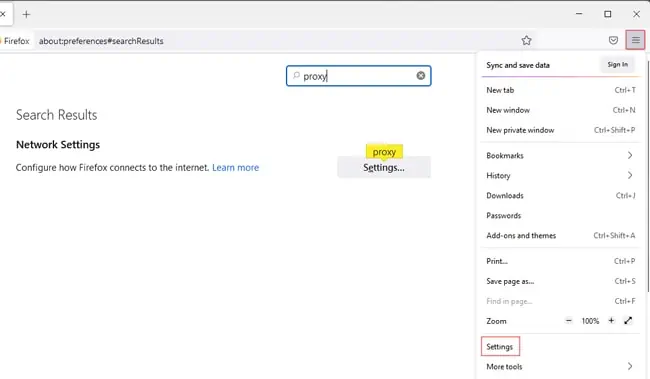The height and width of the screenshot is (379, 650).
Task: Close the current browser tab
Action: (x=2, y=15)
